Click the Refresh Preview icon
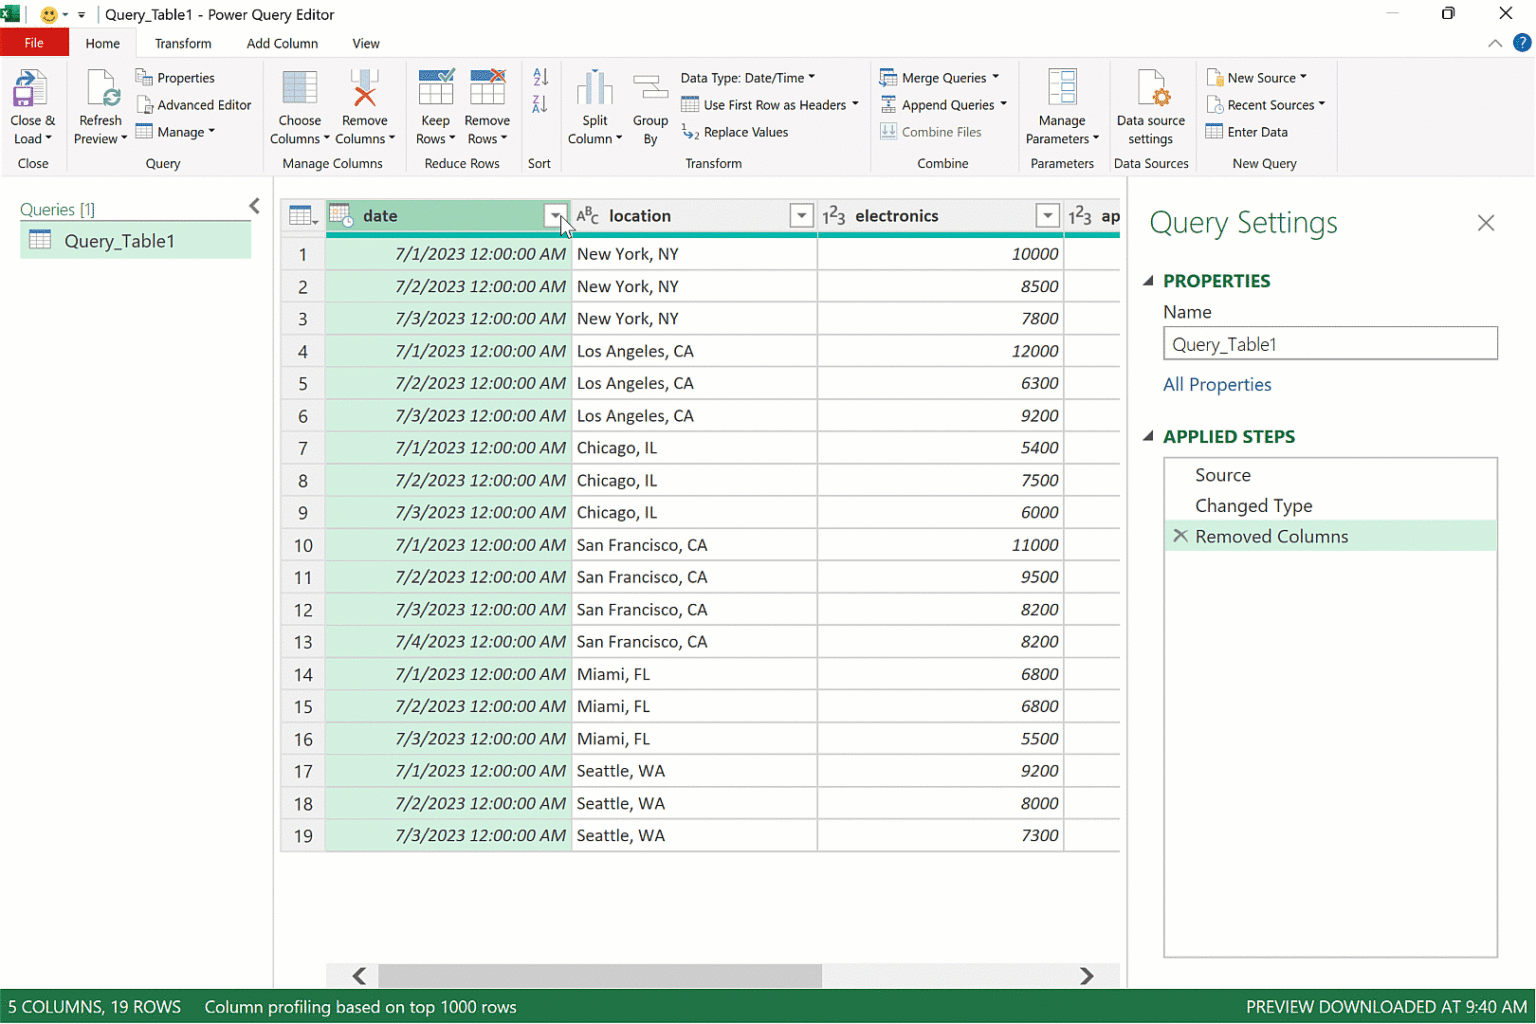 [x=101, y=90]
